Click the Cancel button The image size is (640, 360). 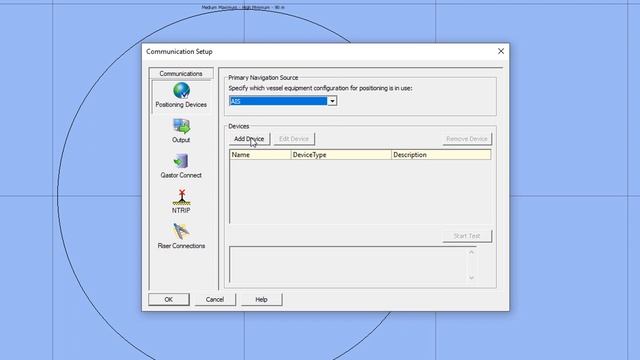215,300
